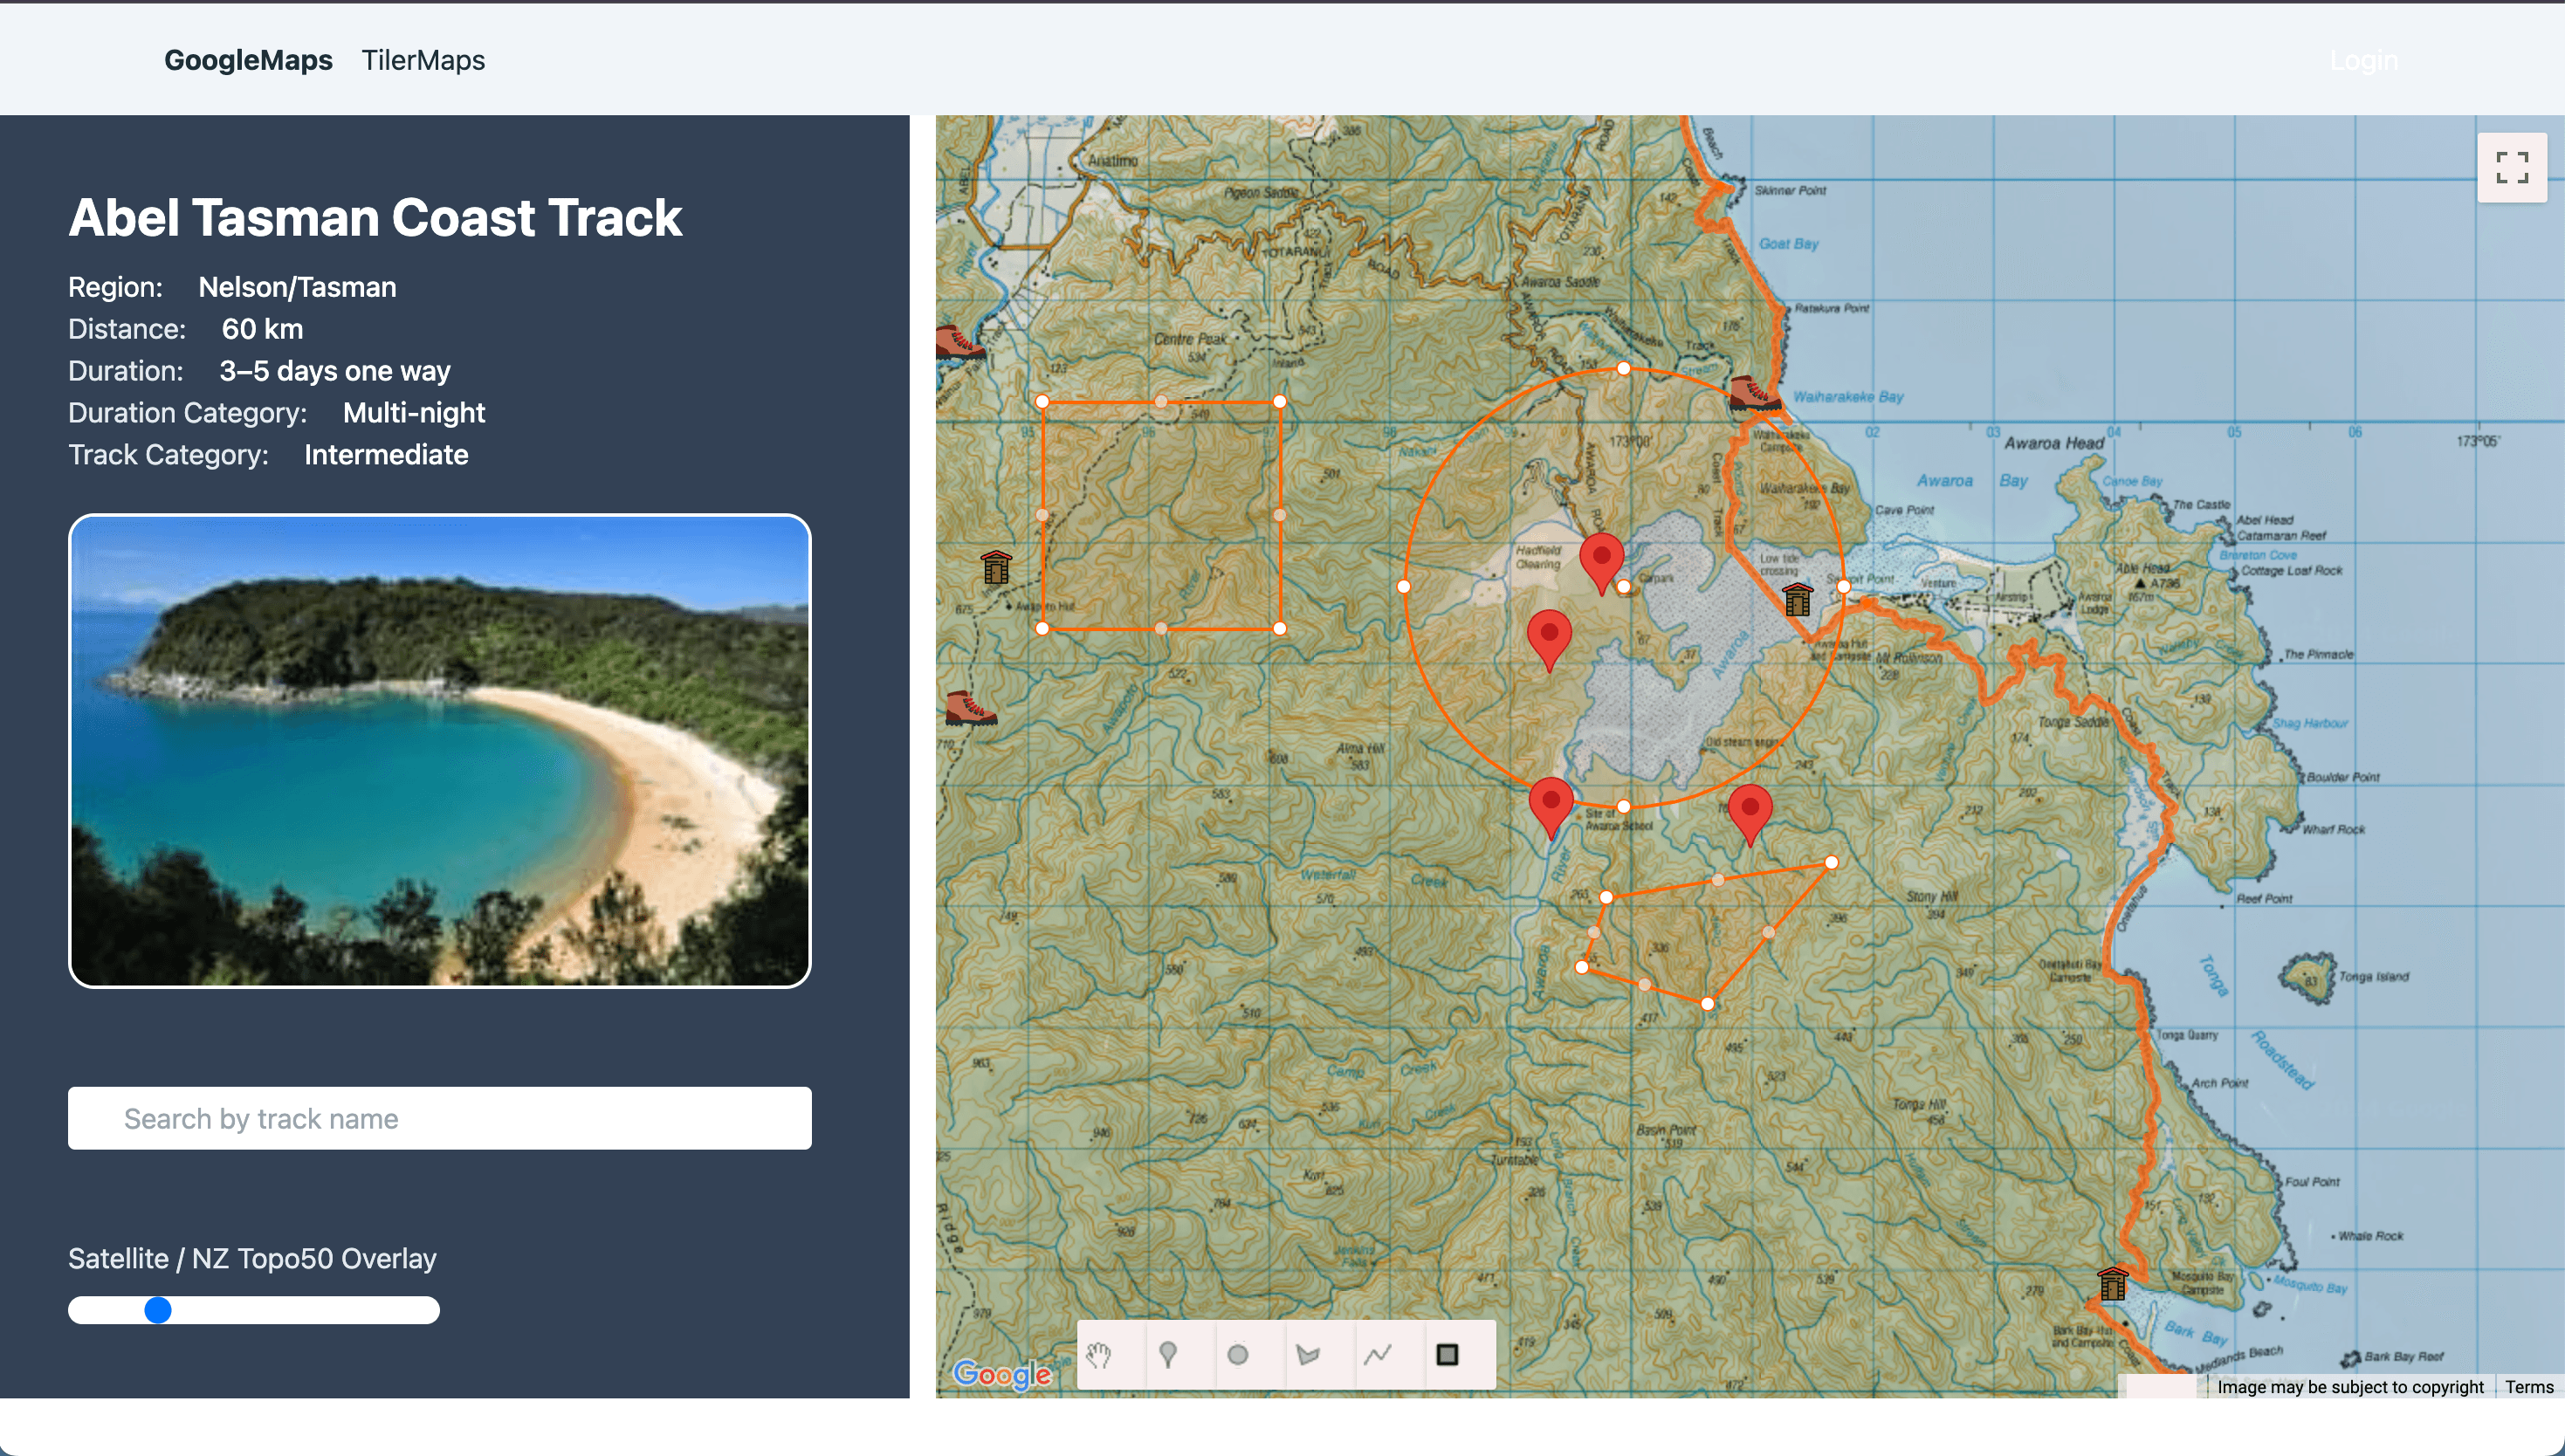Click the bottom vertex of the orange polygon

pyautogui.click(x=1708, y=1003)
